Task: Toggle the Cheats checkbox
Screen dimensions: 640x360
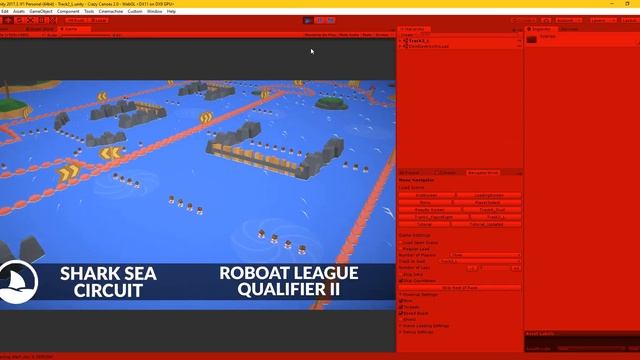Action: pyautogui.click(x=400, y=320)
